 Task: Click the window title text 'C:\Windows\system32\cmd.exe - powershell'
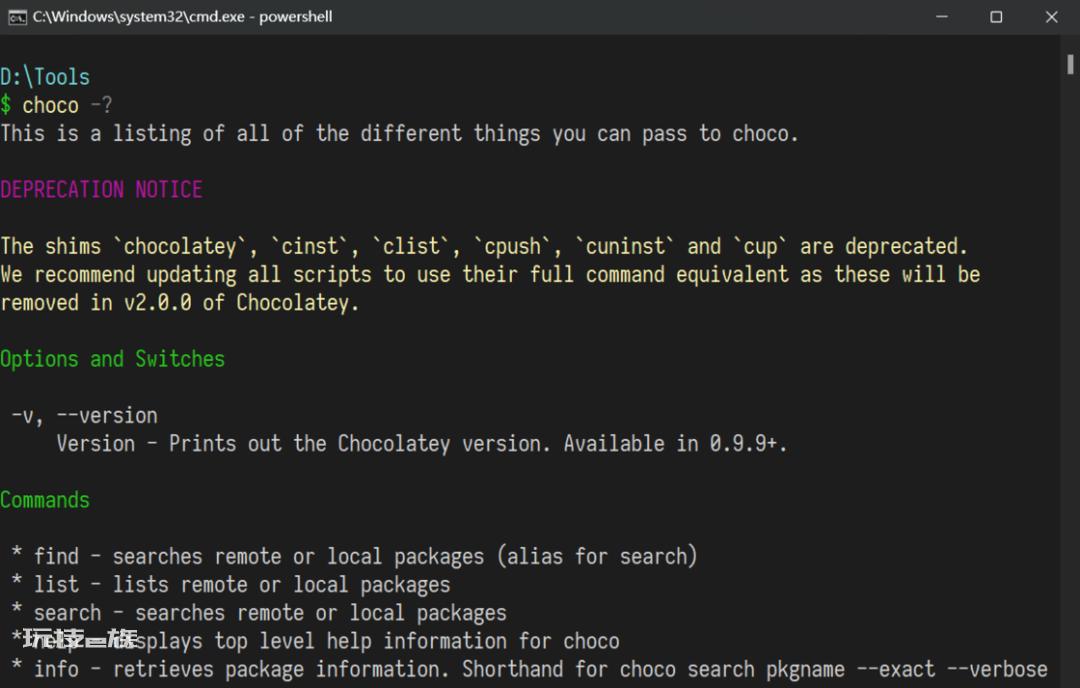tap(183, 17)
